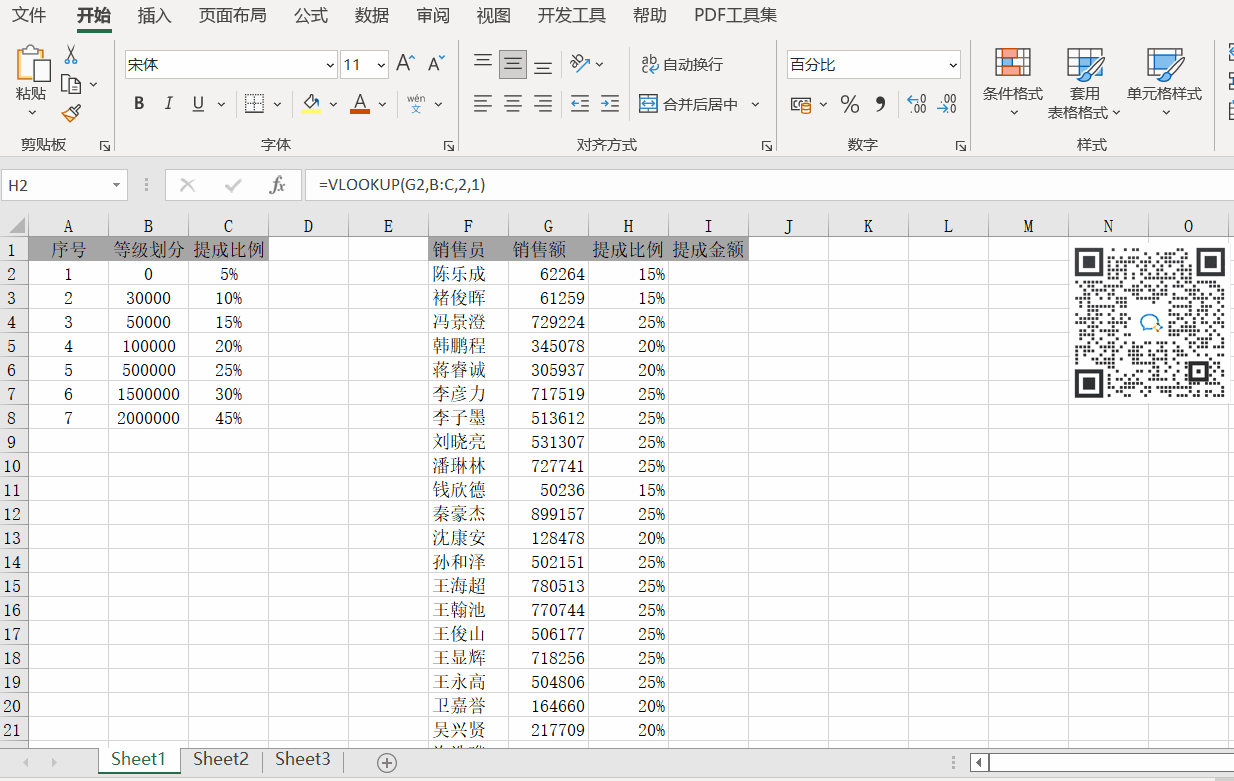Click the QR code image

point(1149,323)
